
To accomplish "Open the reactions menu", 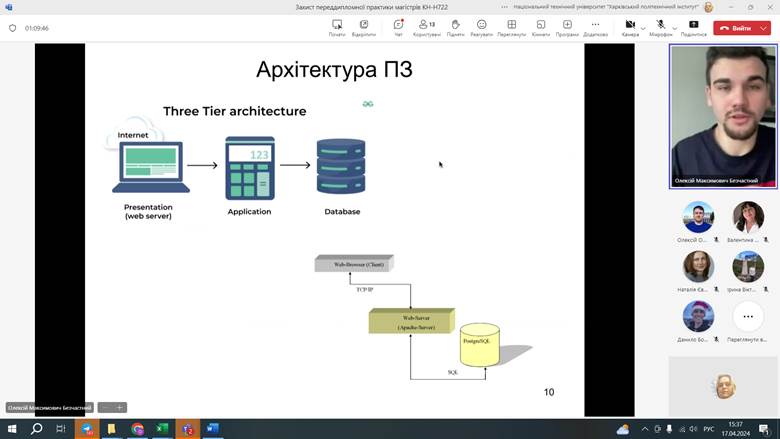I will (482, 27).
